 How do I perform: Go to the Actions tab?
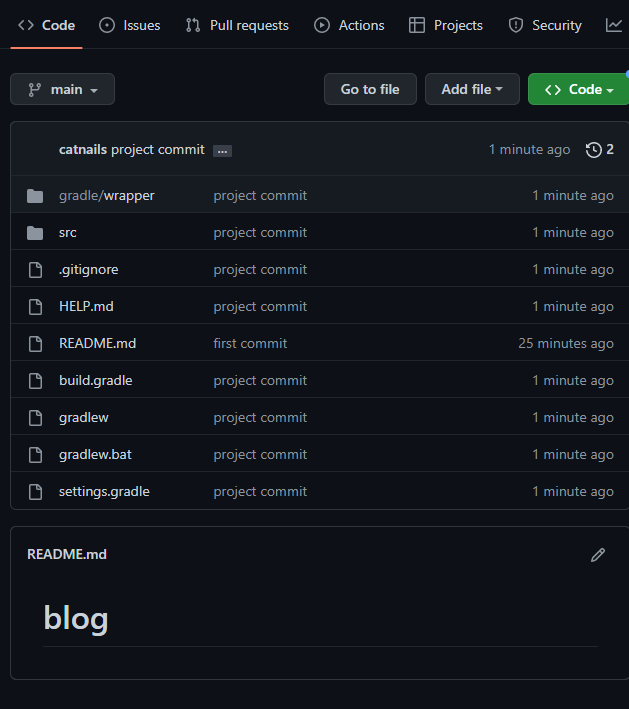[x=349, y=25]
